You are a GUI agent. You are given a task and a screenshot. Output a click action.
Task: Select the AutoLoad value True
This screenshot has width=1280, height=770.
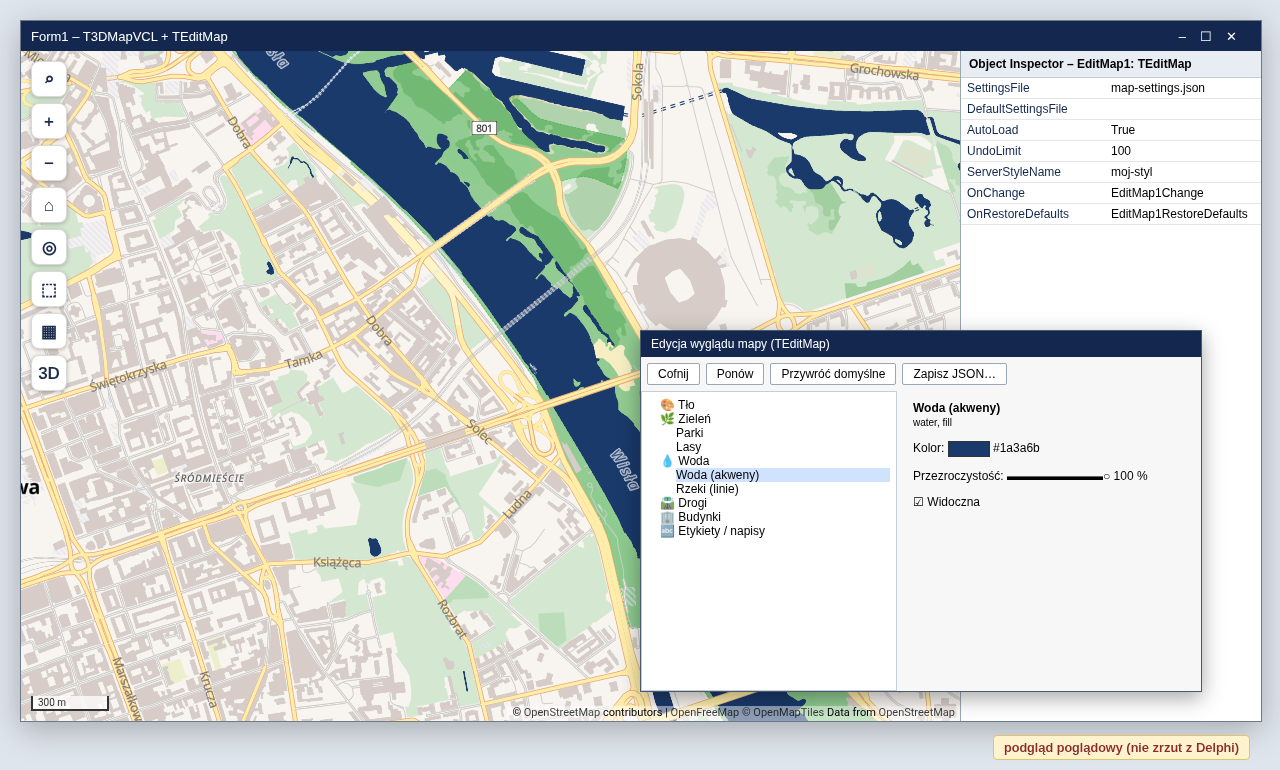click(1123, 130)
